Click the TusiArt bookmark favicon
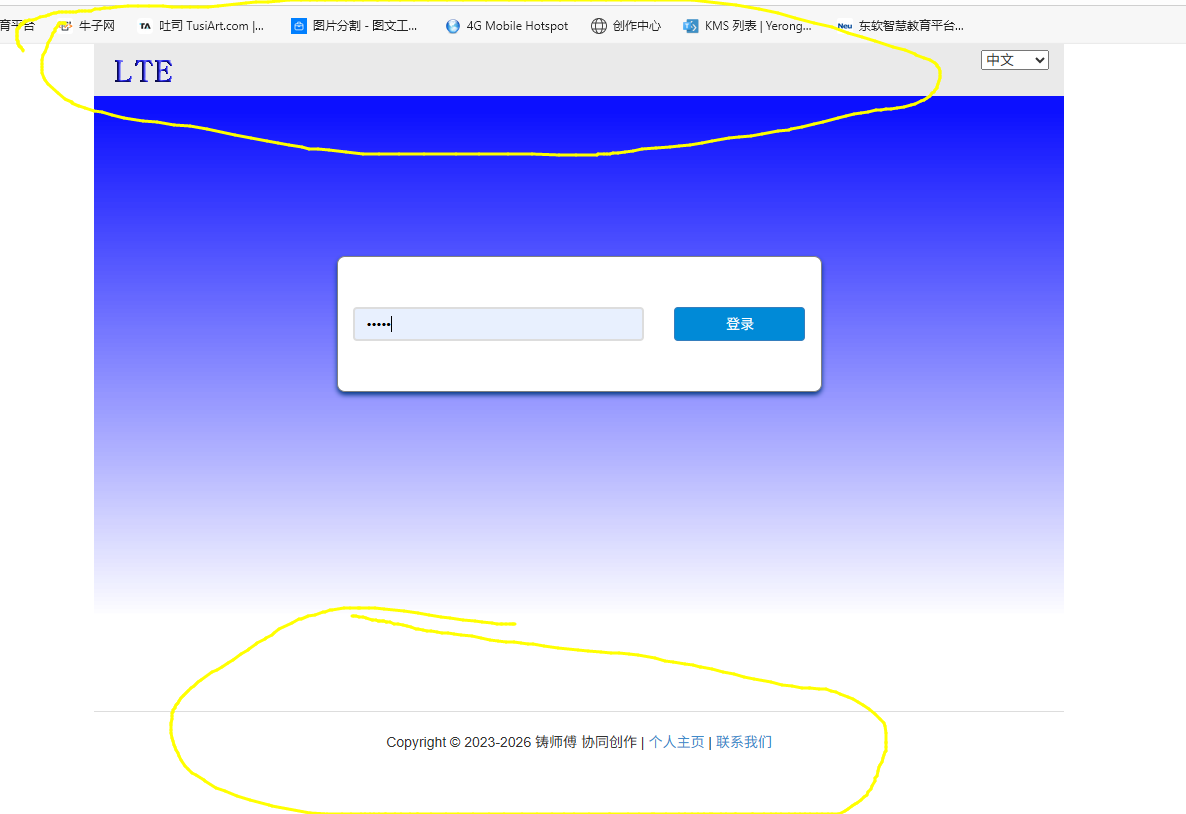Viewport: 1186px width, 814px height. coord(145,26)
